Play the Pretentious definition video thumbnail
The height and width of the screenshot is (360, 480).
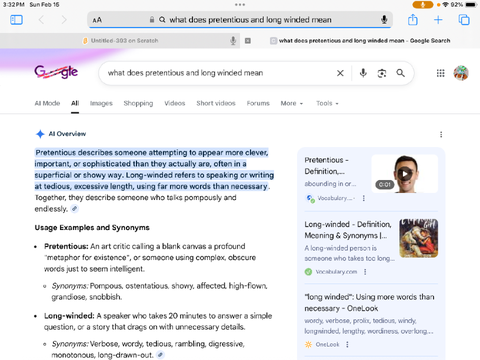click(x=405, y=174)
